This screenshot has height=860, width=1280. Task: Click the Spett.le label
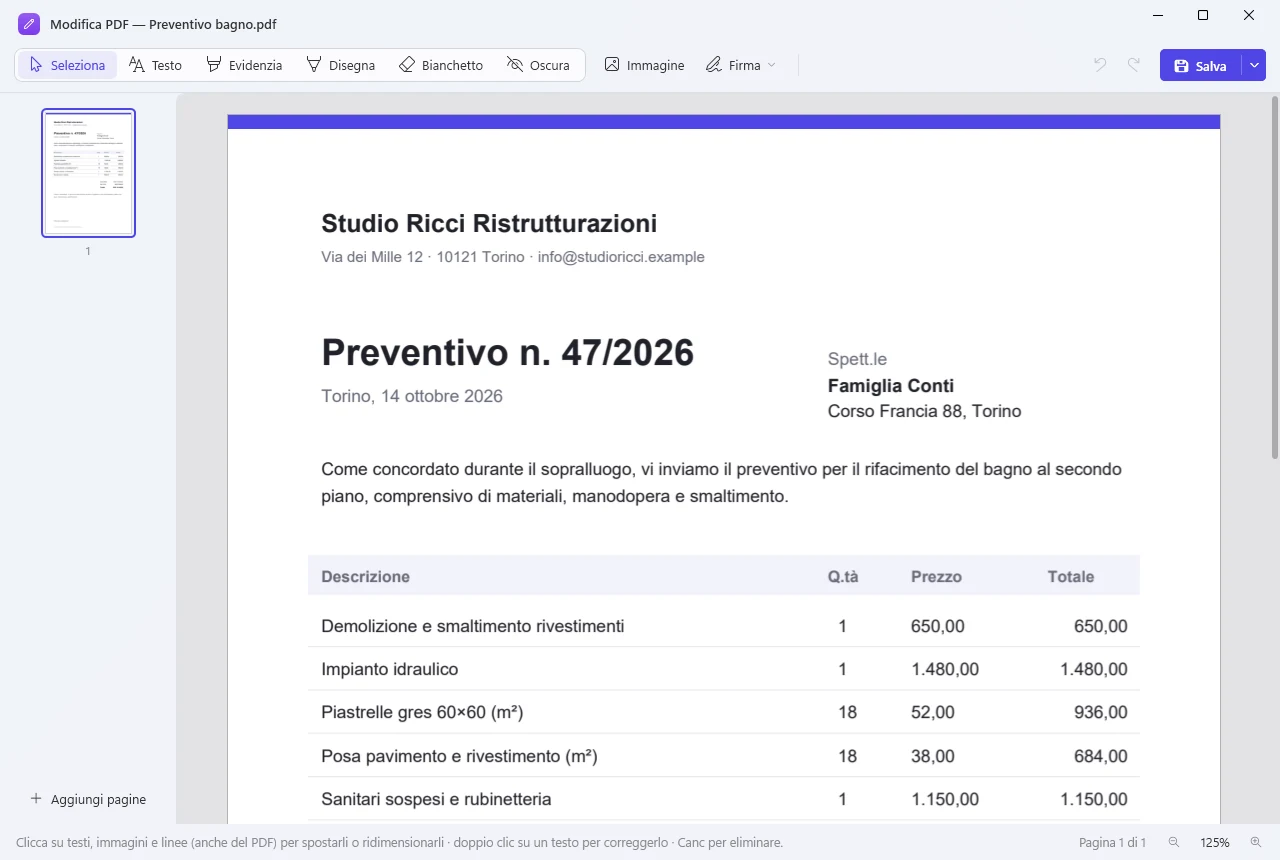coord(857,359)
